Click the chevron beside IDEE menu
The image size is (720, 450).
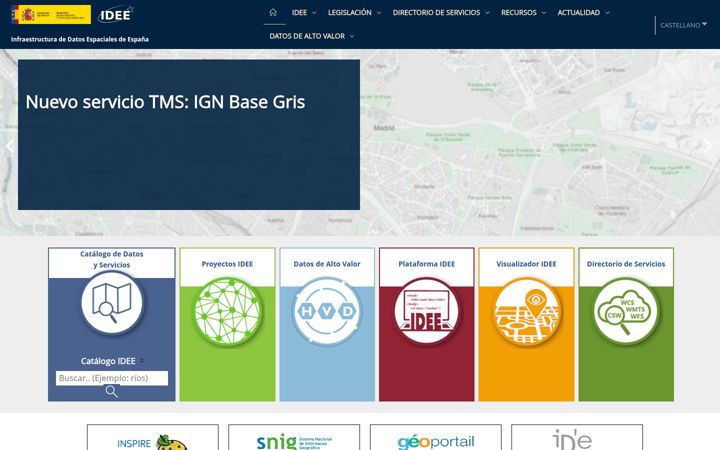(x=315, y=13)
